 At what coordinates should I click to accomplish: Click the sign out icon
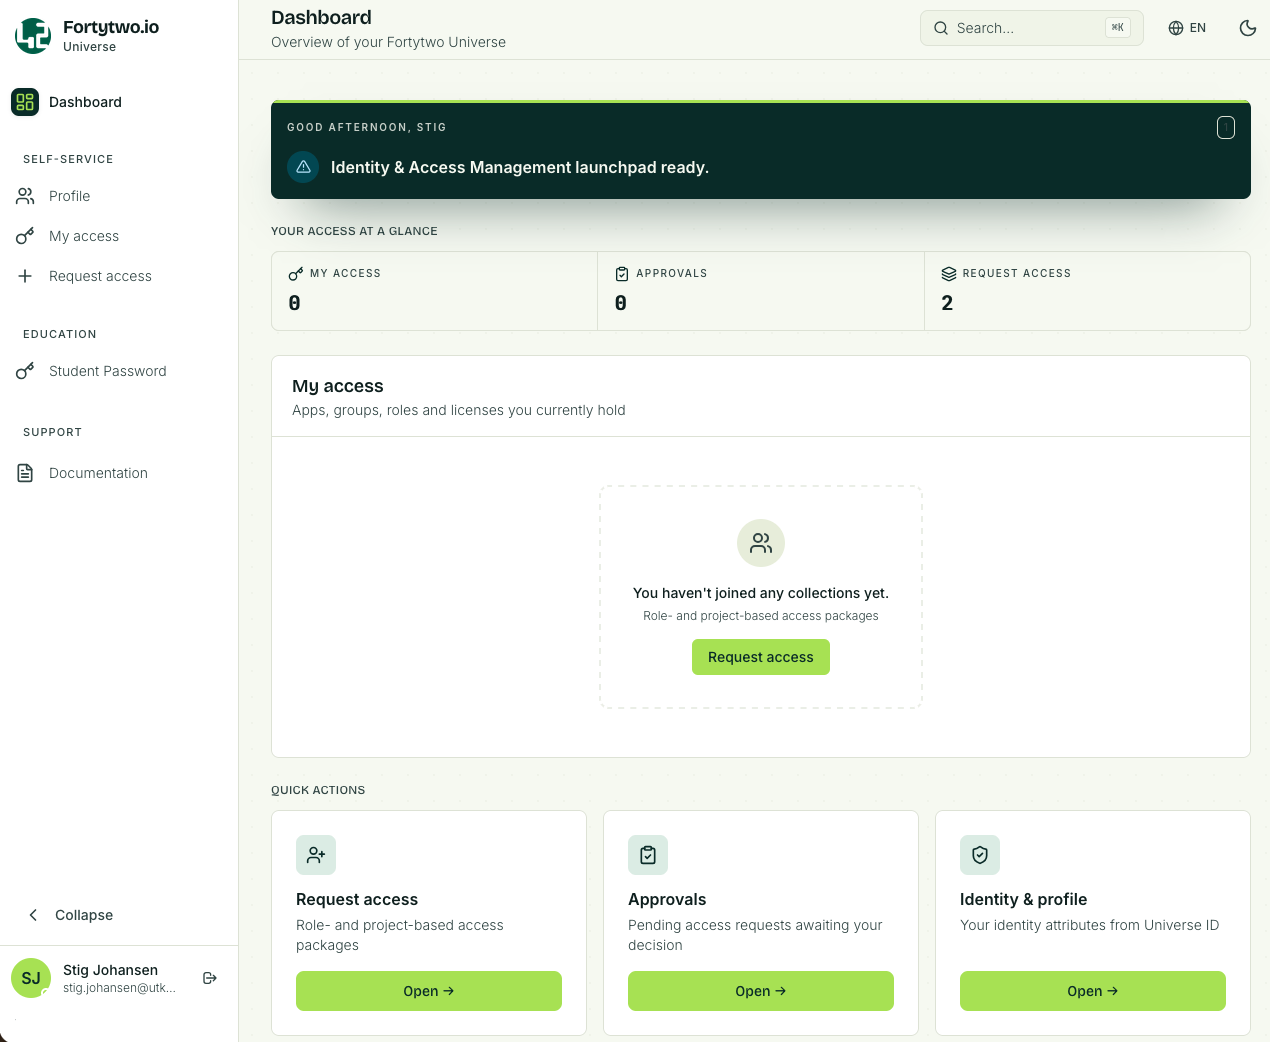tap(210, 978)
